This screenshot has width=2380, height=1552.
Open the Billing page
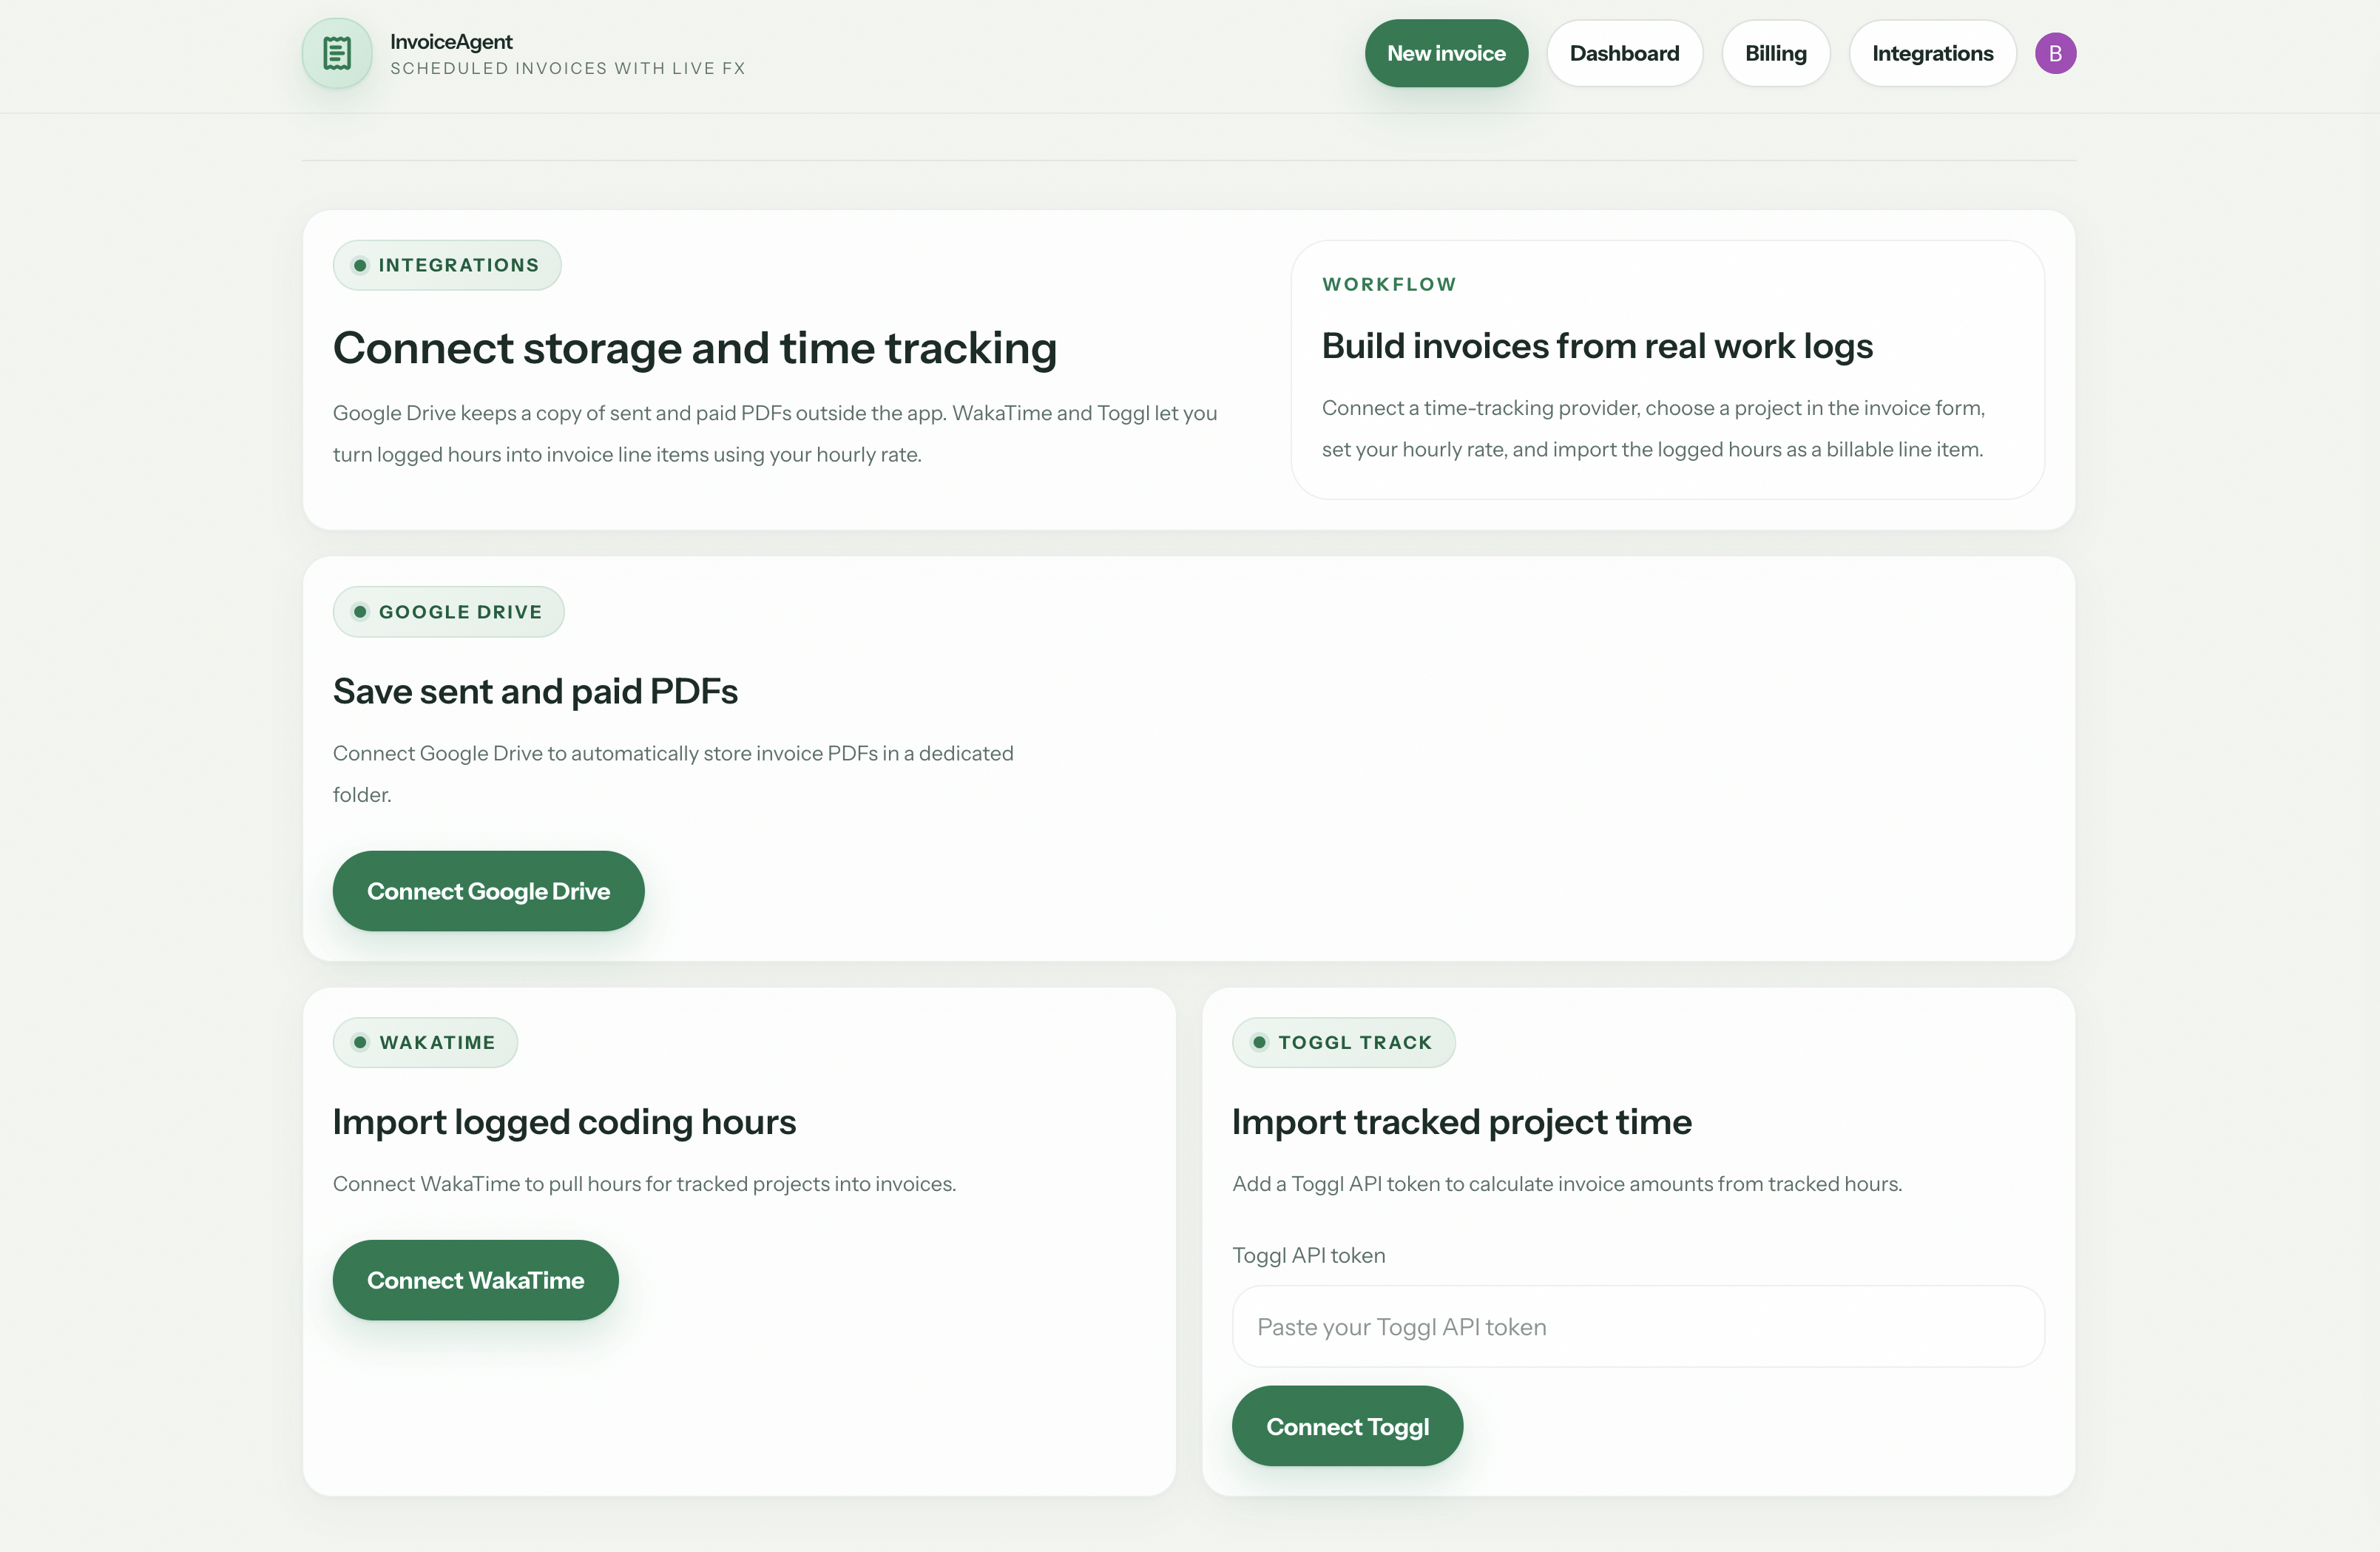(x=1775, y=53)
